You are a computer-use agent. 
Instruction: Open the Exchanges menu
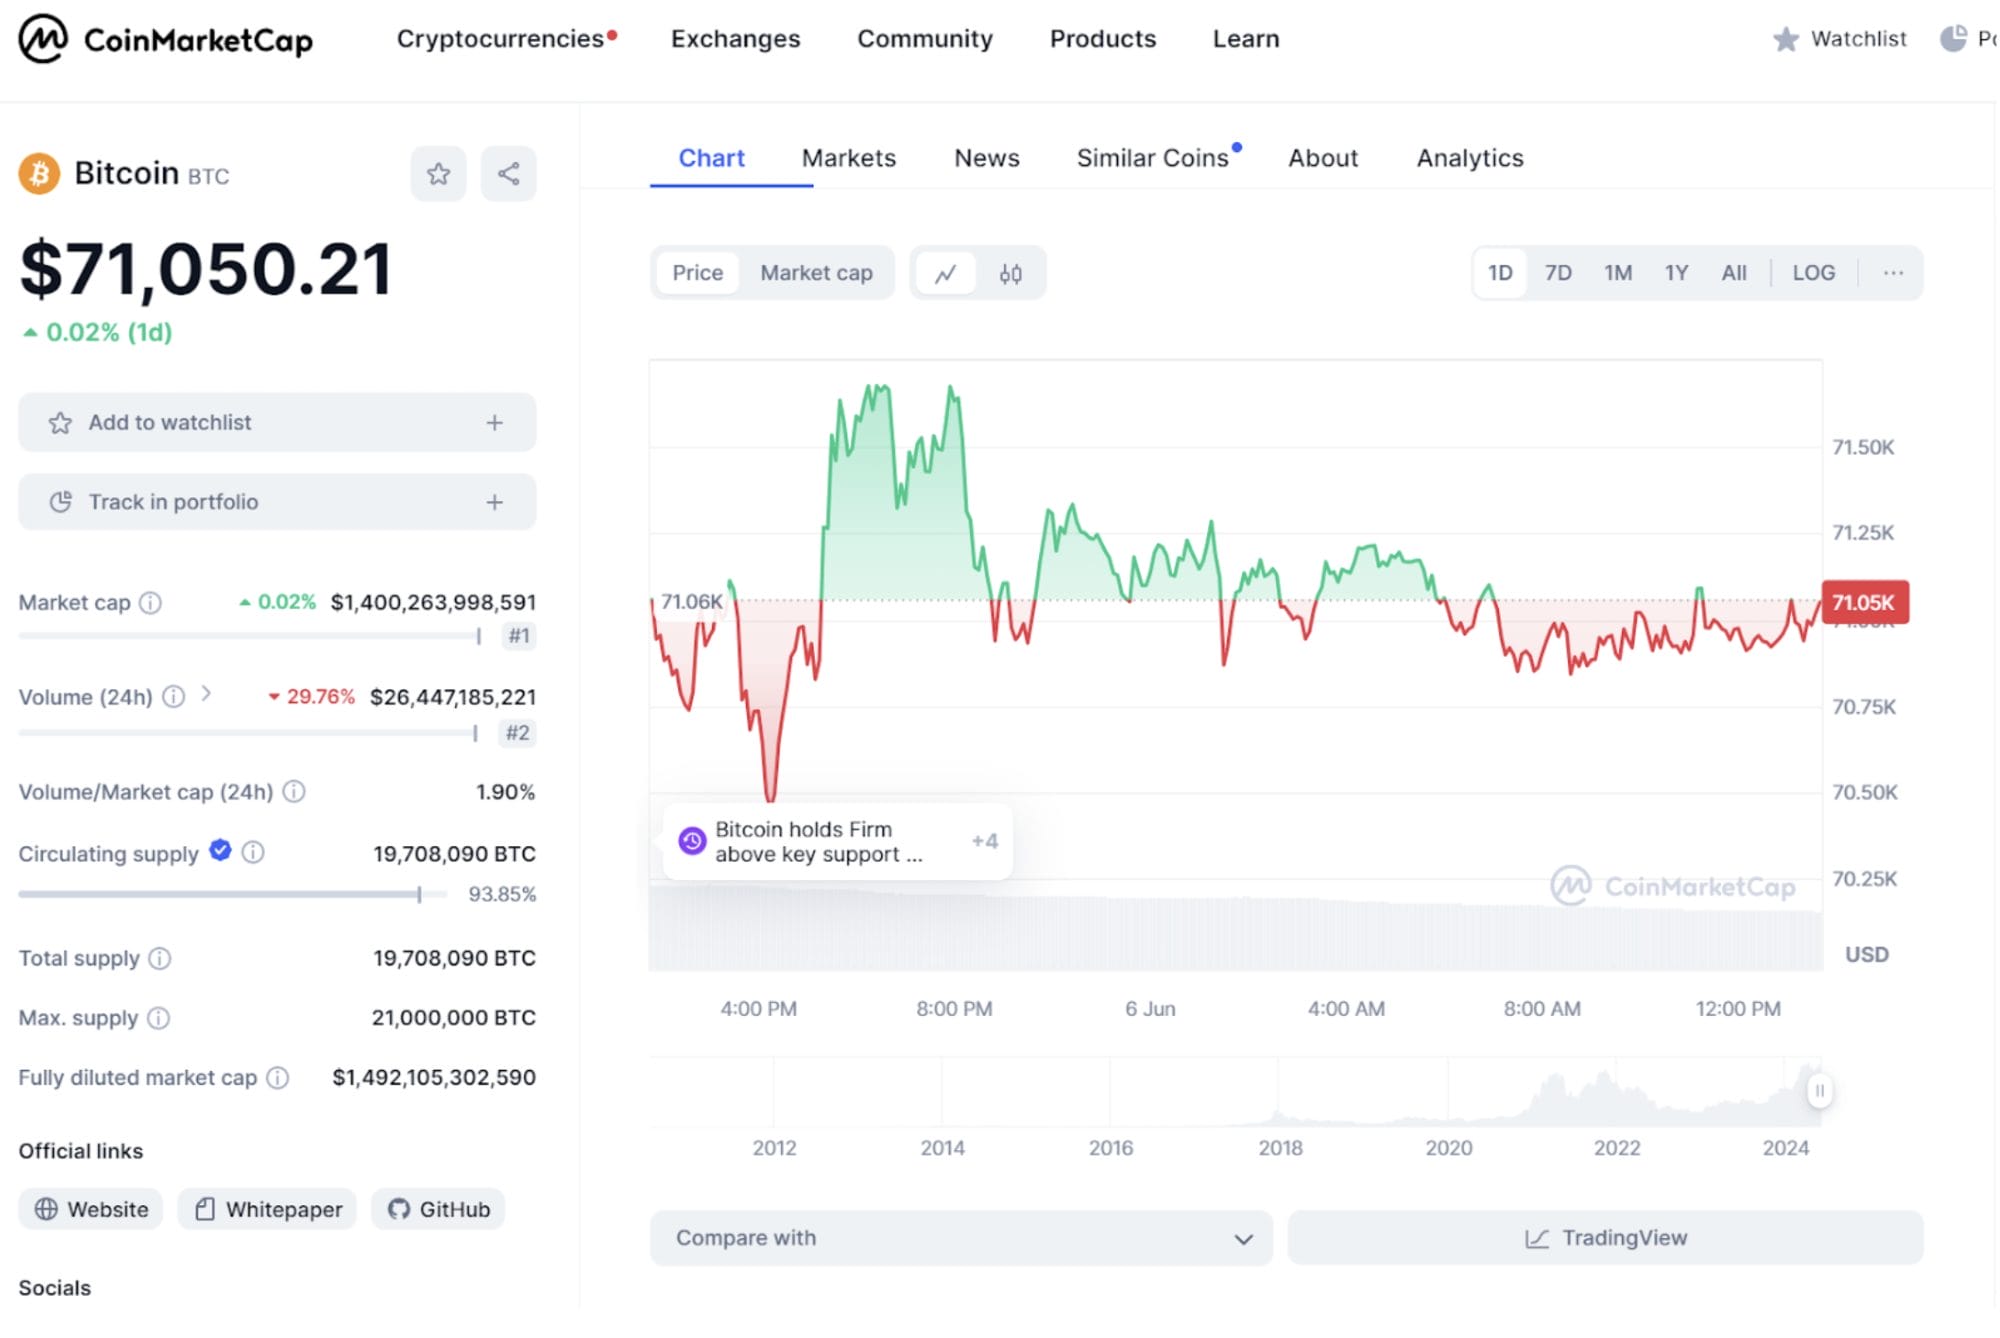coord(735,39)
